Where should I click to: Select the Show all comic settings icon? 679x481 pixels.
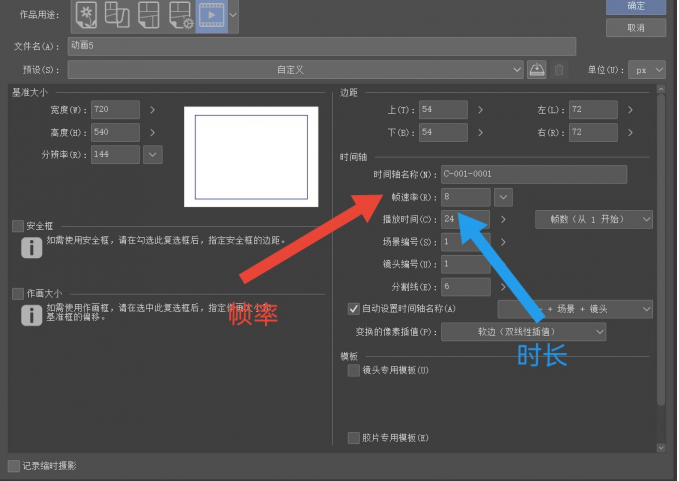[x=148, y=15]
